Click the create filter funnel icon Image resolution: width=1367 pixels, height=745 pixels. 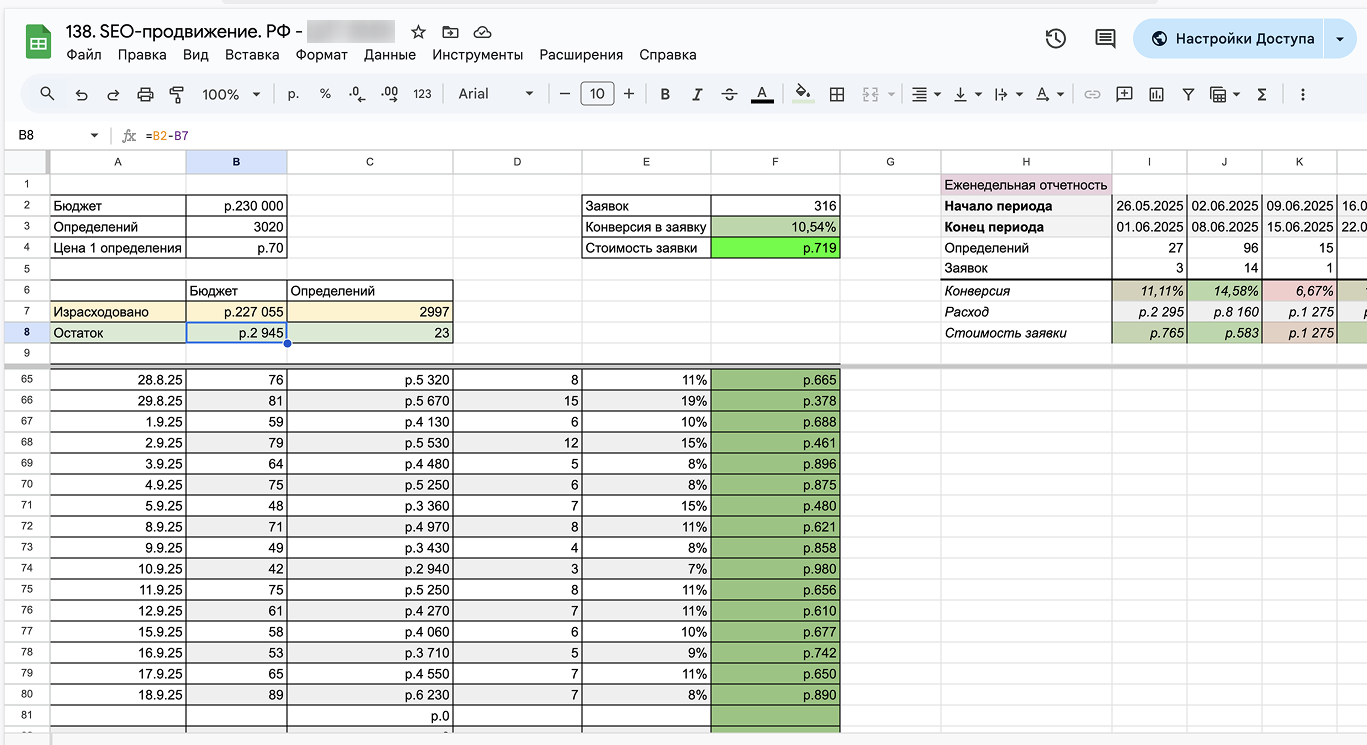coord(1188,94)
